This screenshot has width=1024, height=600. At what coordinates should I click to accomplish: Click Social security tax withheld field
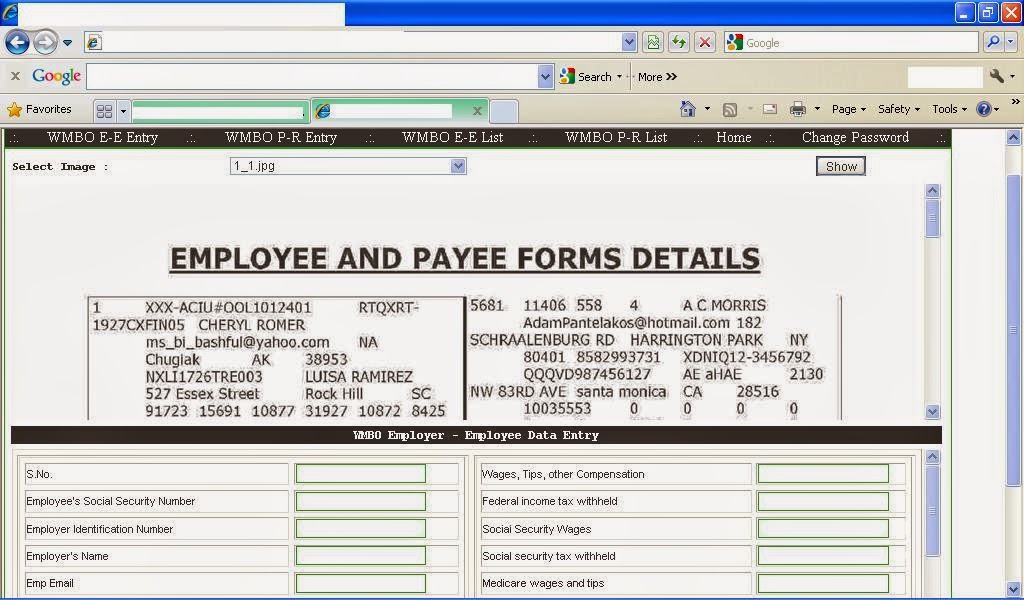[x=823, y=556]
